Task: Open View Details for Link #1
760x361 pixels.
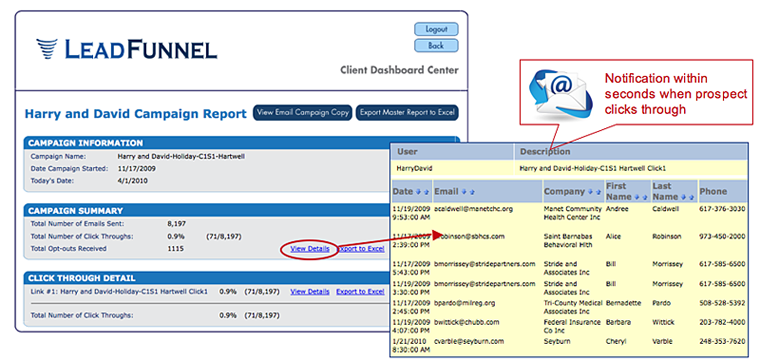Action: click(x=310, y=292)
